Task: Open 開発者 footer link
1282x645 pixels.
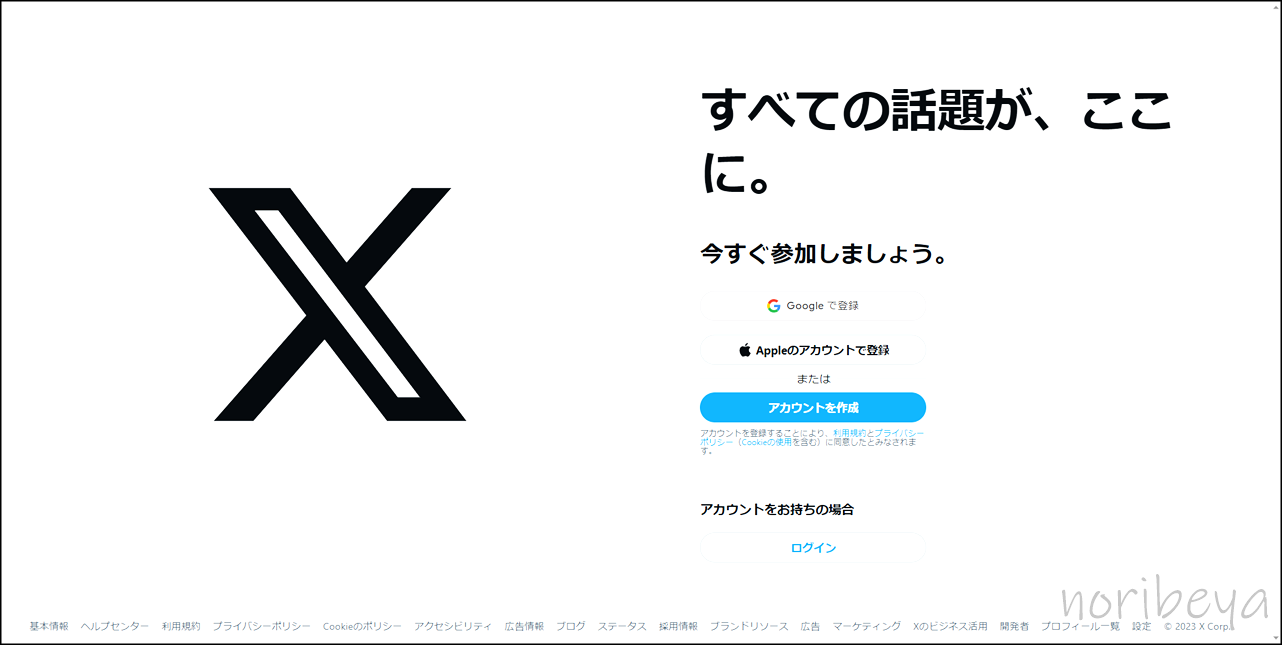Action: (x=1014, y=626)
